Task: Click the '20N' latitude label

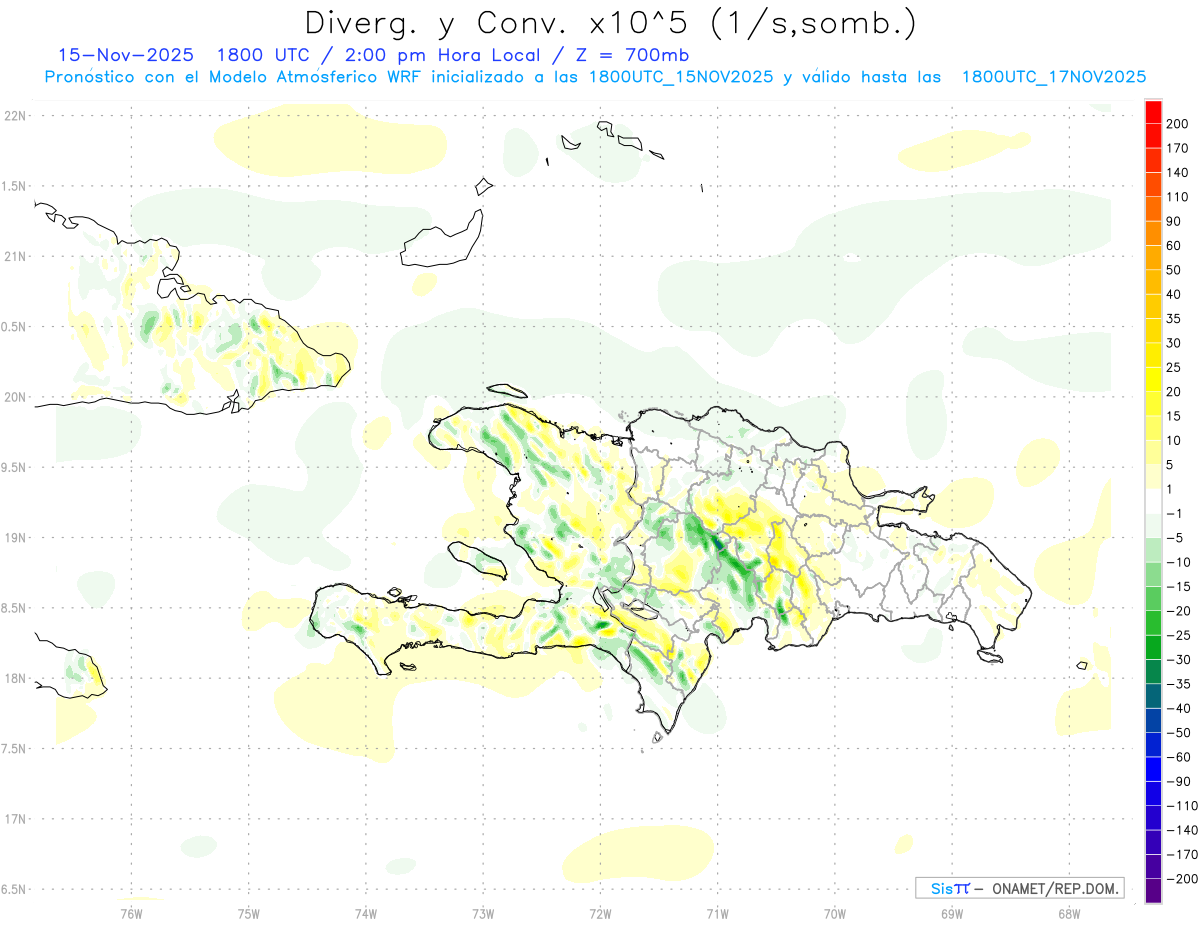Action: pos(14,397)
